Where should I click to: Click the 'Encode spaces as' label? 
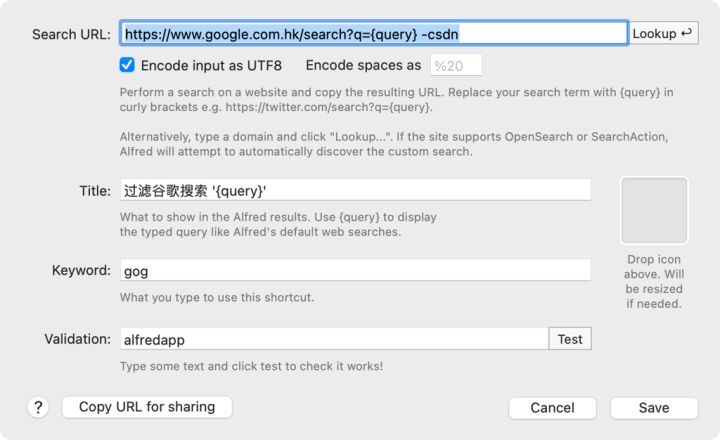(363, 65)
